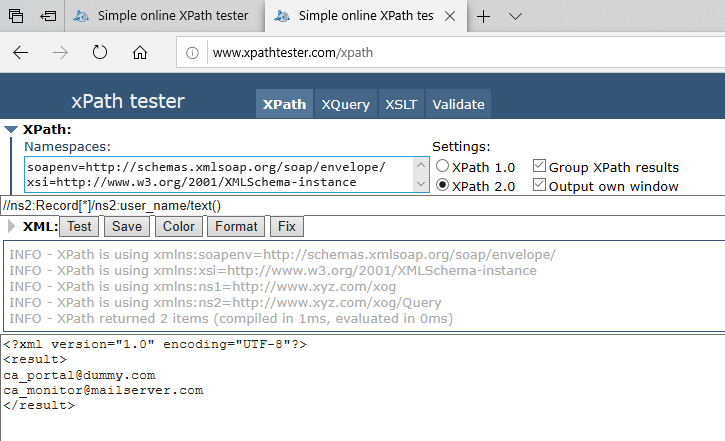Open a new tab with plus icon
The width and height of the screenshot is (725, 441).
pyautogui.click(x=483, y=17)
